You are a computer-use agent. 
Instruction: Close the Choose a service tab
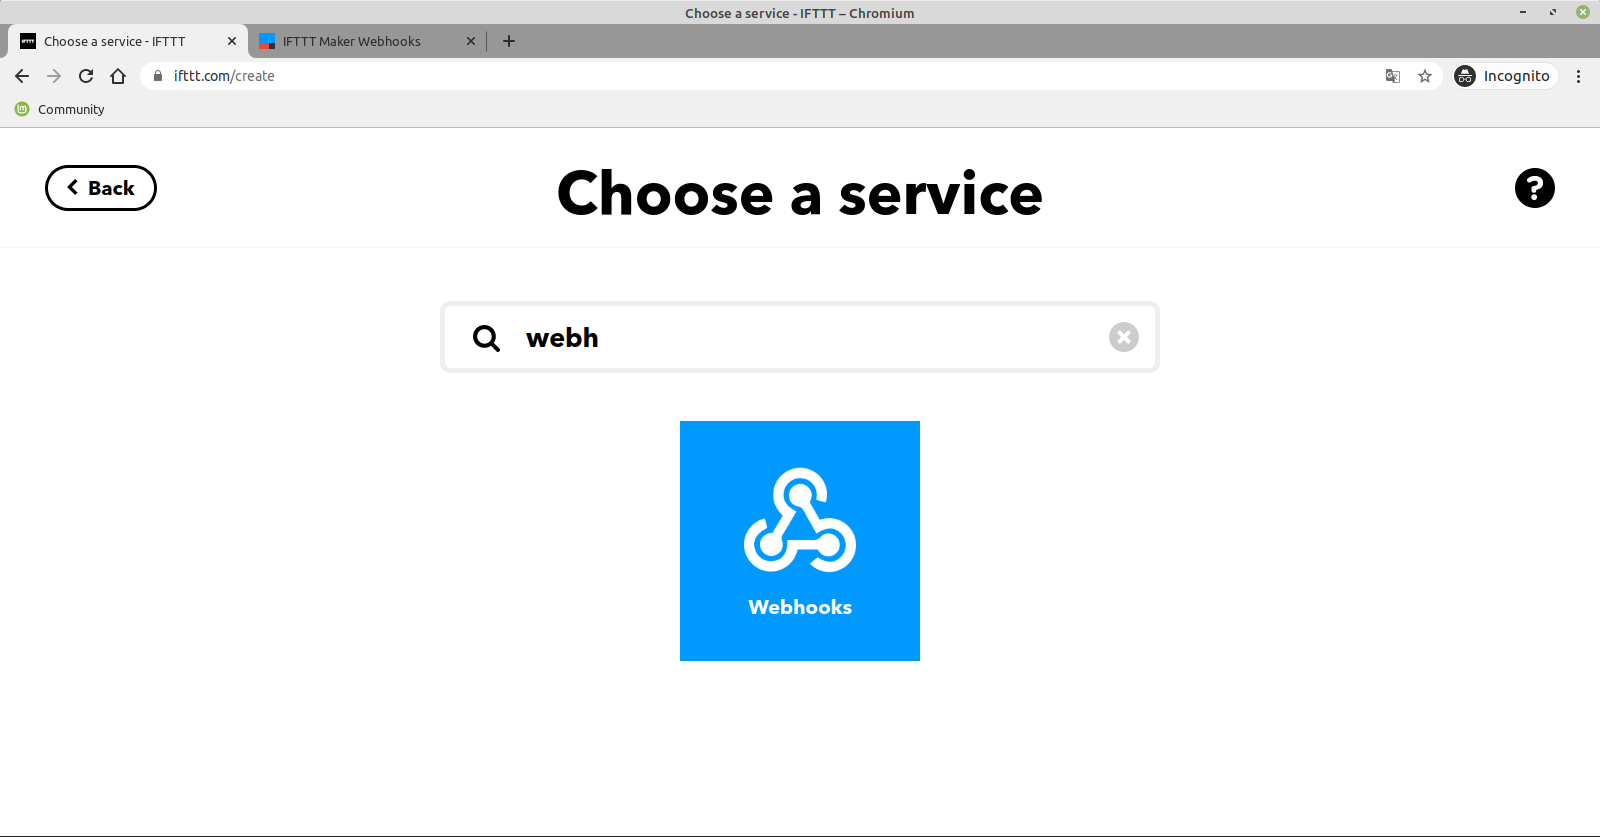coord(232,41)
